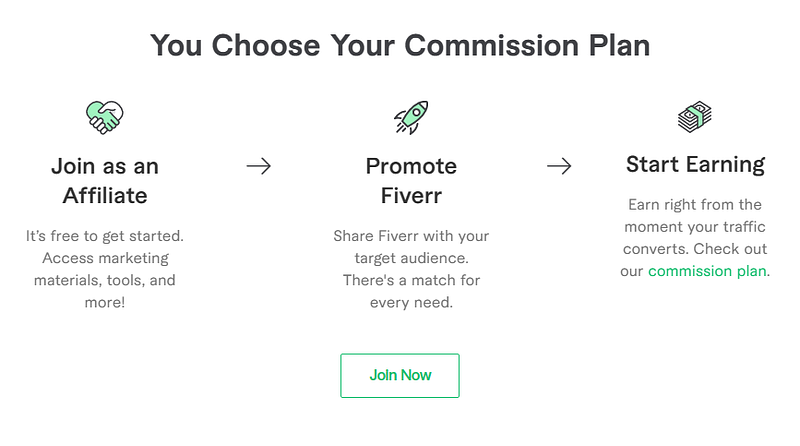Click 'There's a match for every need' text

click(x=411, y=291)
